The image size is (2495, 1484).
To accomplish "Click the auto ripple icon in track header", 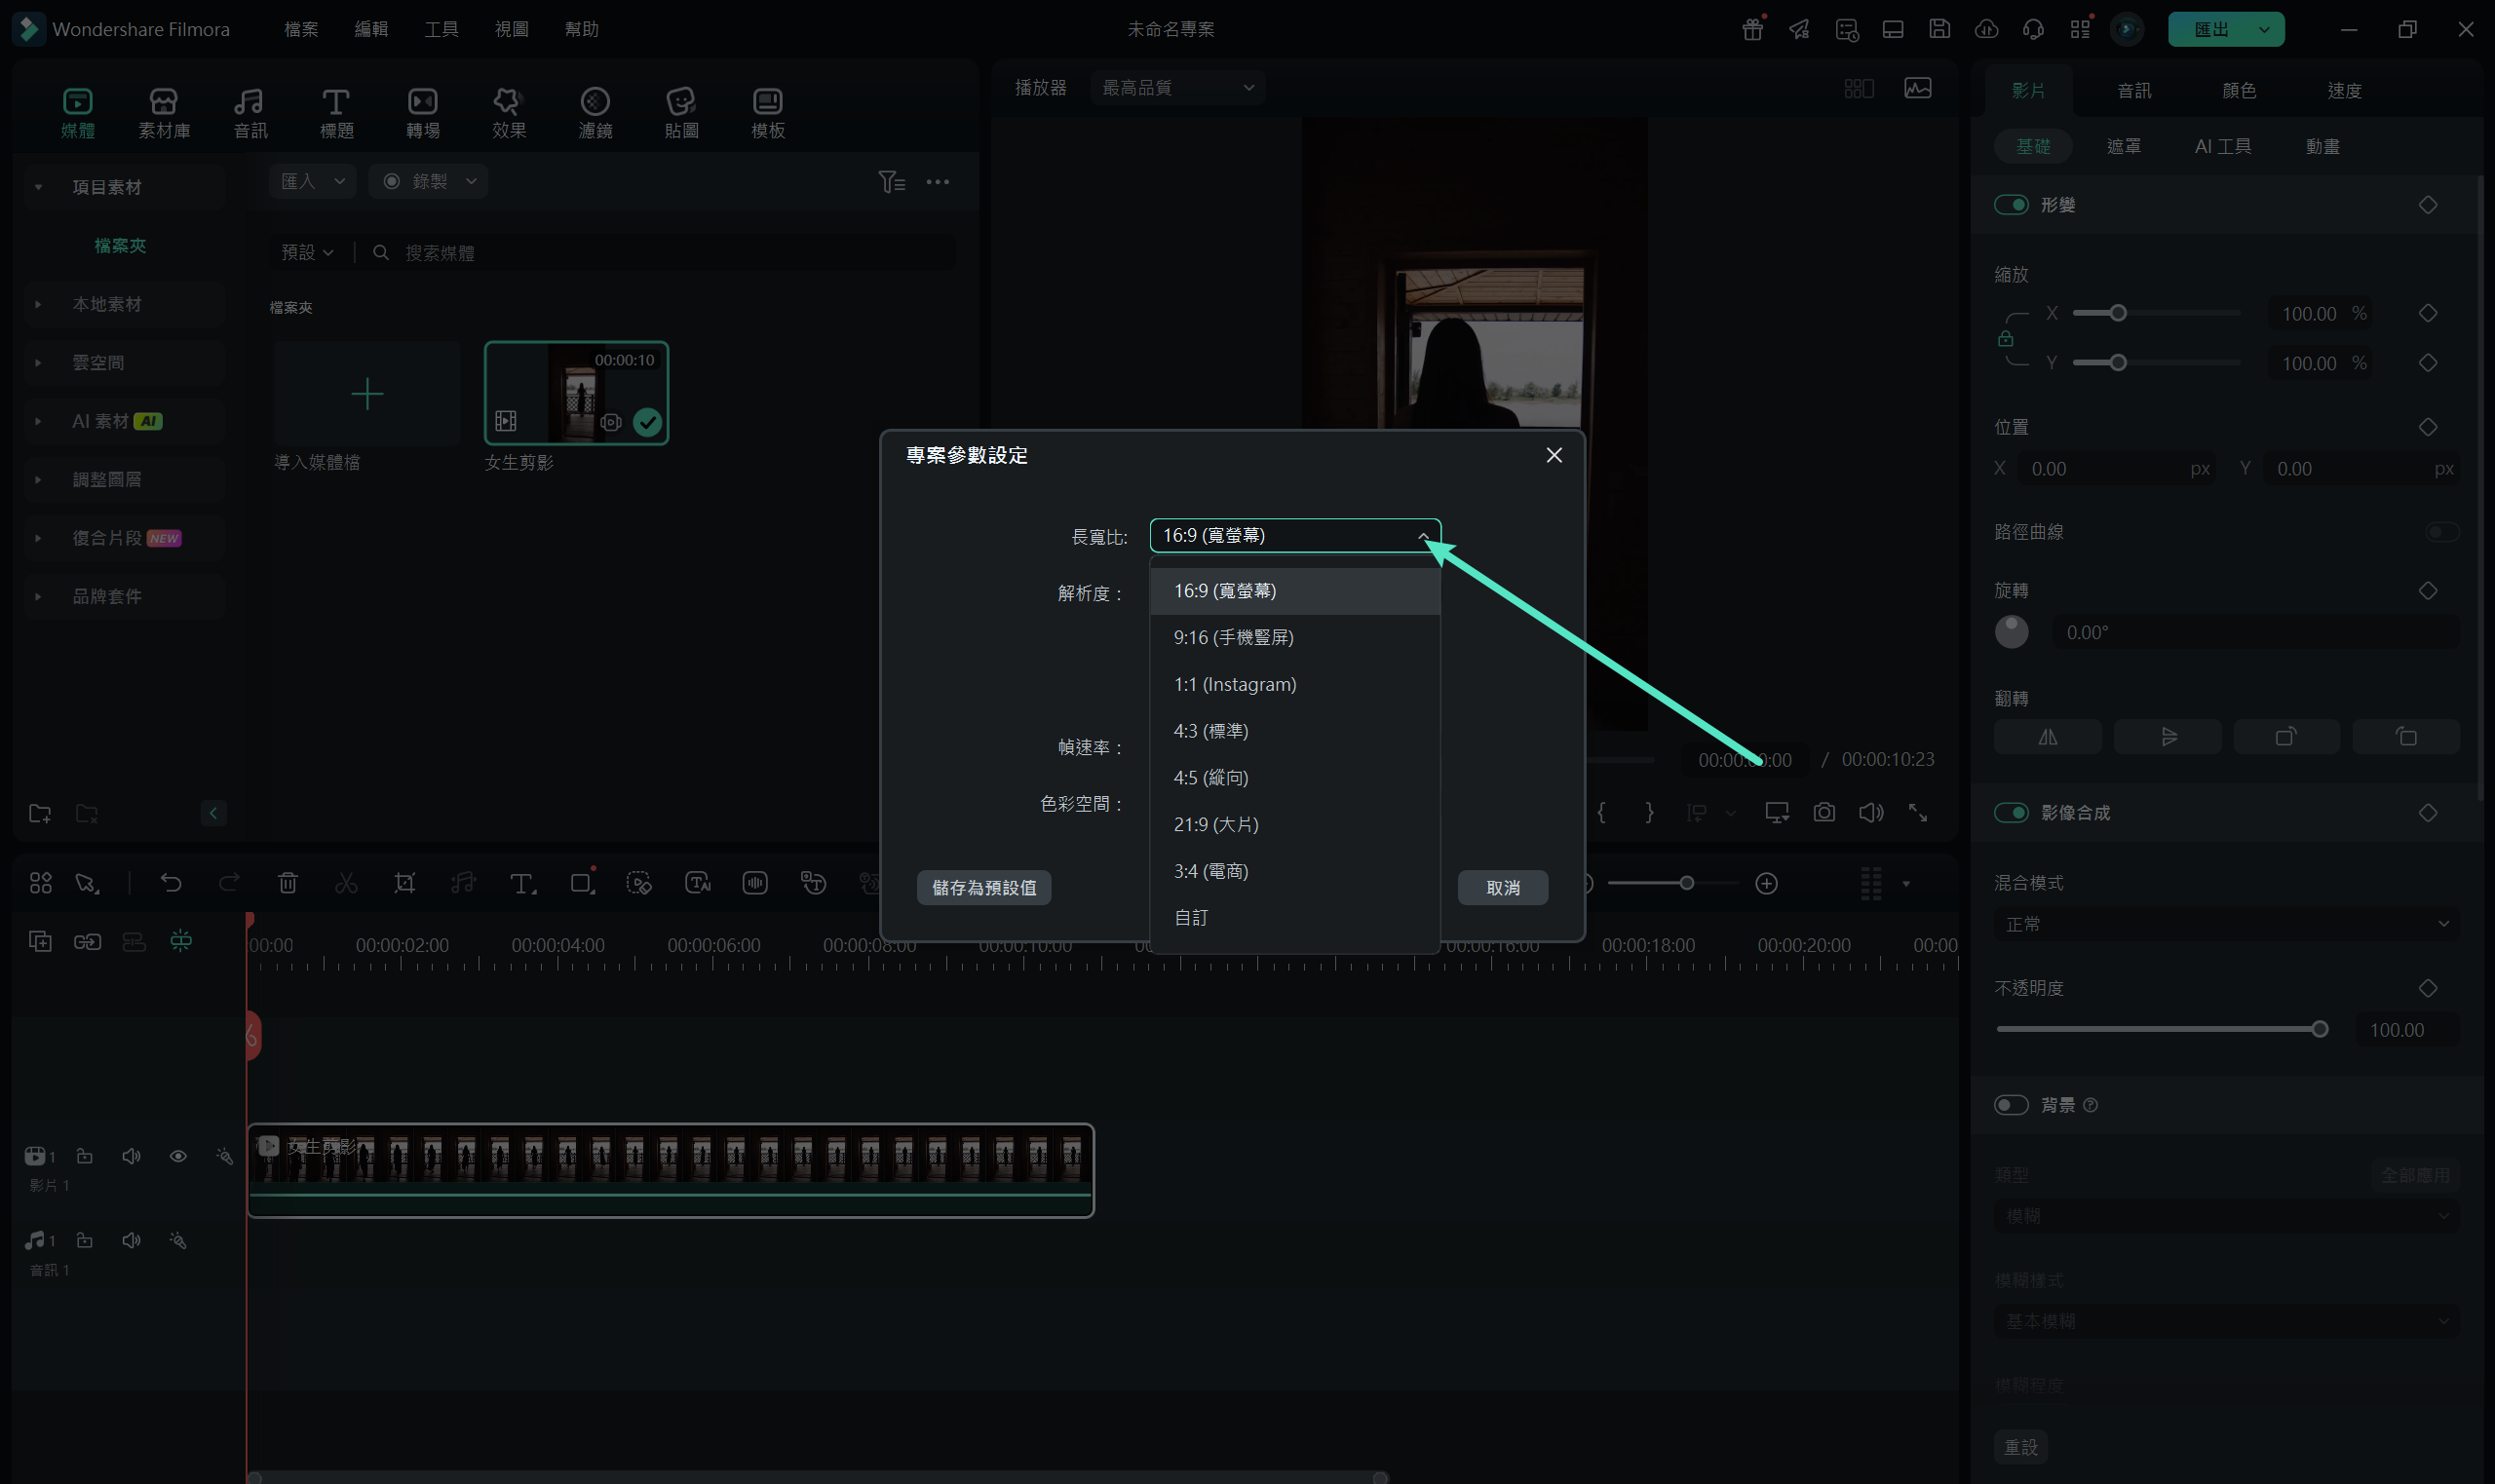I will coord(181,941).
